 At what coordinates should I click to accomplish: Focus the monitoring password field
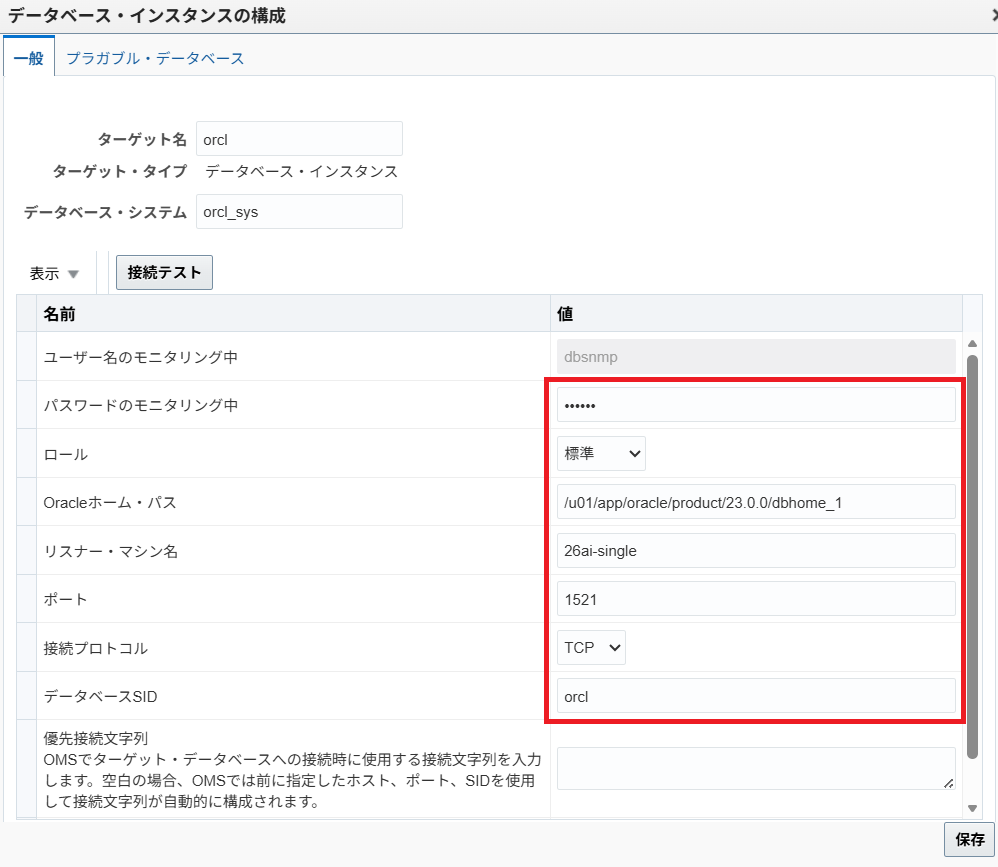[755, 405]
